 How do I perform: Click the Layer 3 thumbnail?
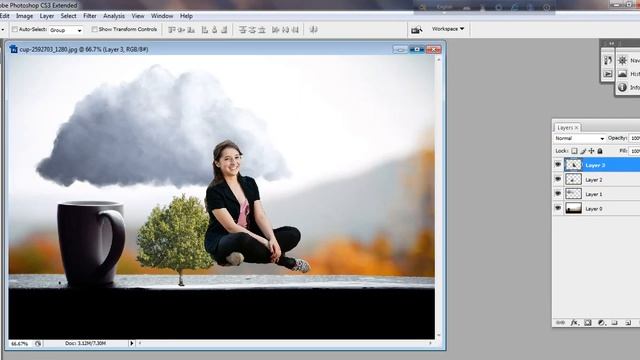[x=573, y=164]
